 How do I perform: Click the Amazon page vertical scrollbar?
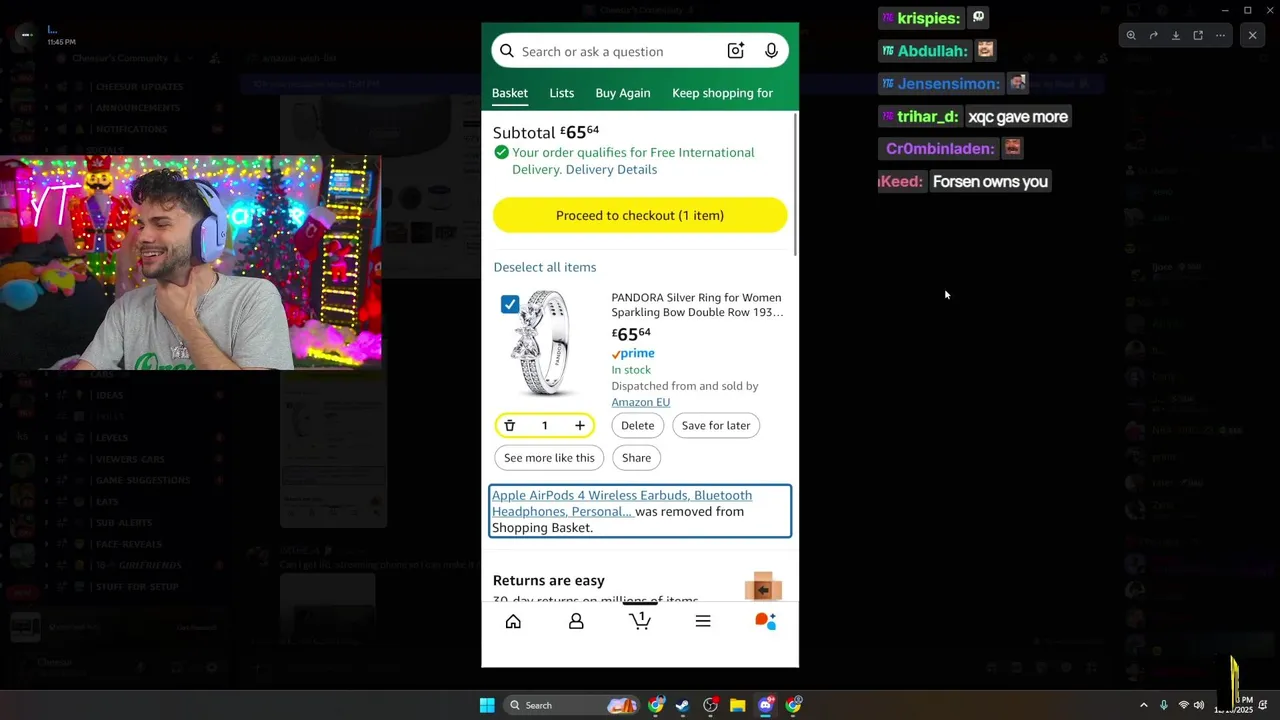point(796,183)
